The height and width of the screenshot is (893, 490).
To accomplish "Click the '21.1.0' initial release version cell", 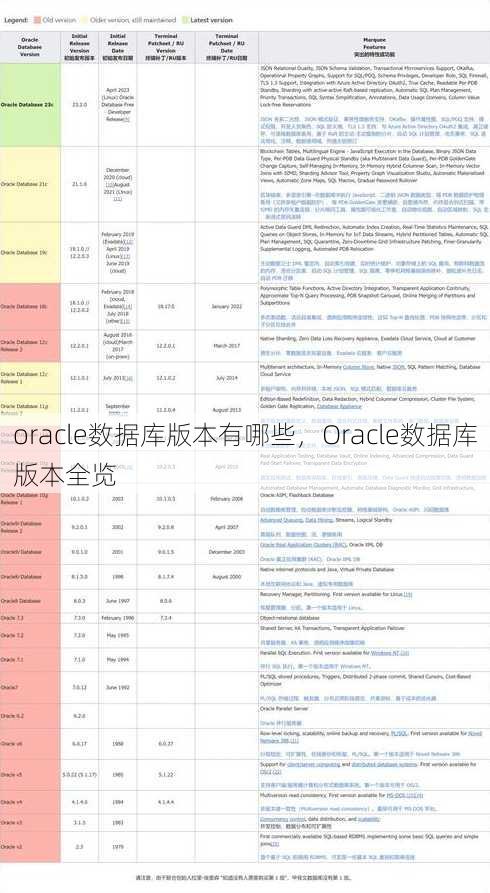I will tap(79, 184).
